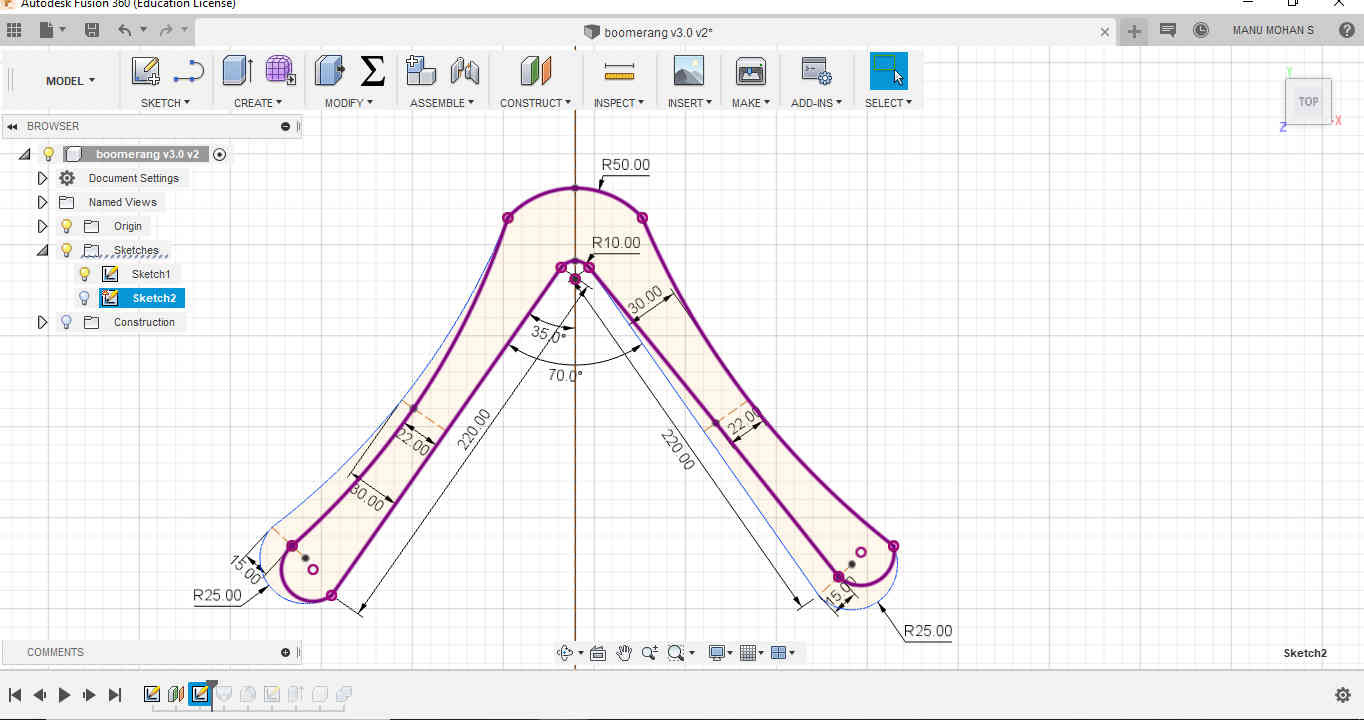Open the SELECT dropdown
1364x720 pixels.
(x=888, y=103)
